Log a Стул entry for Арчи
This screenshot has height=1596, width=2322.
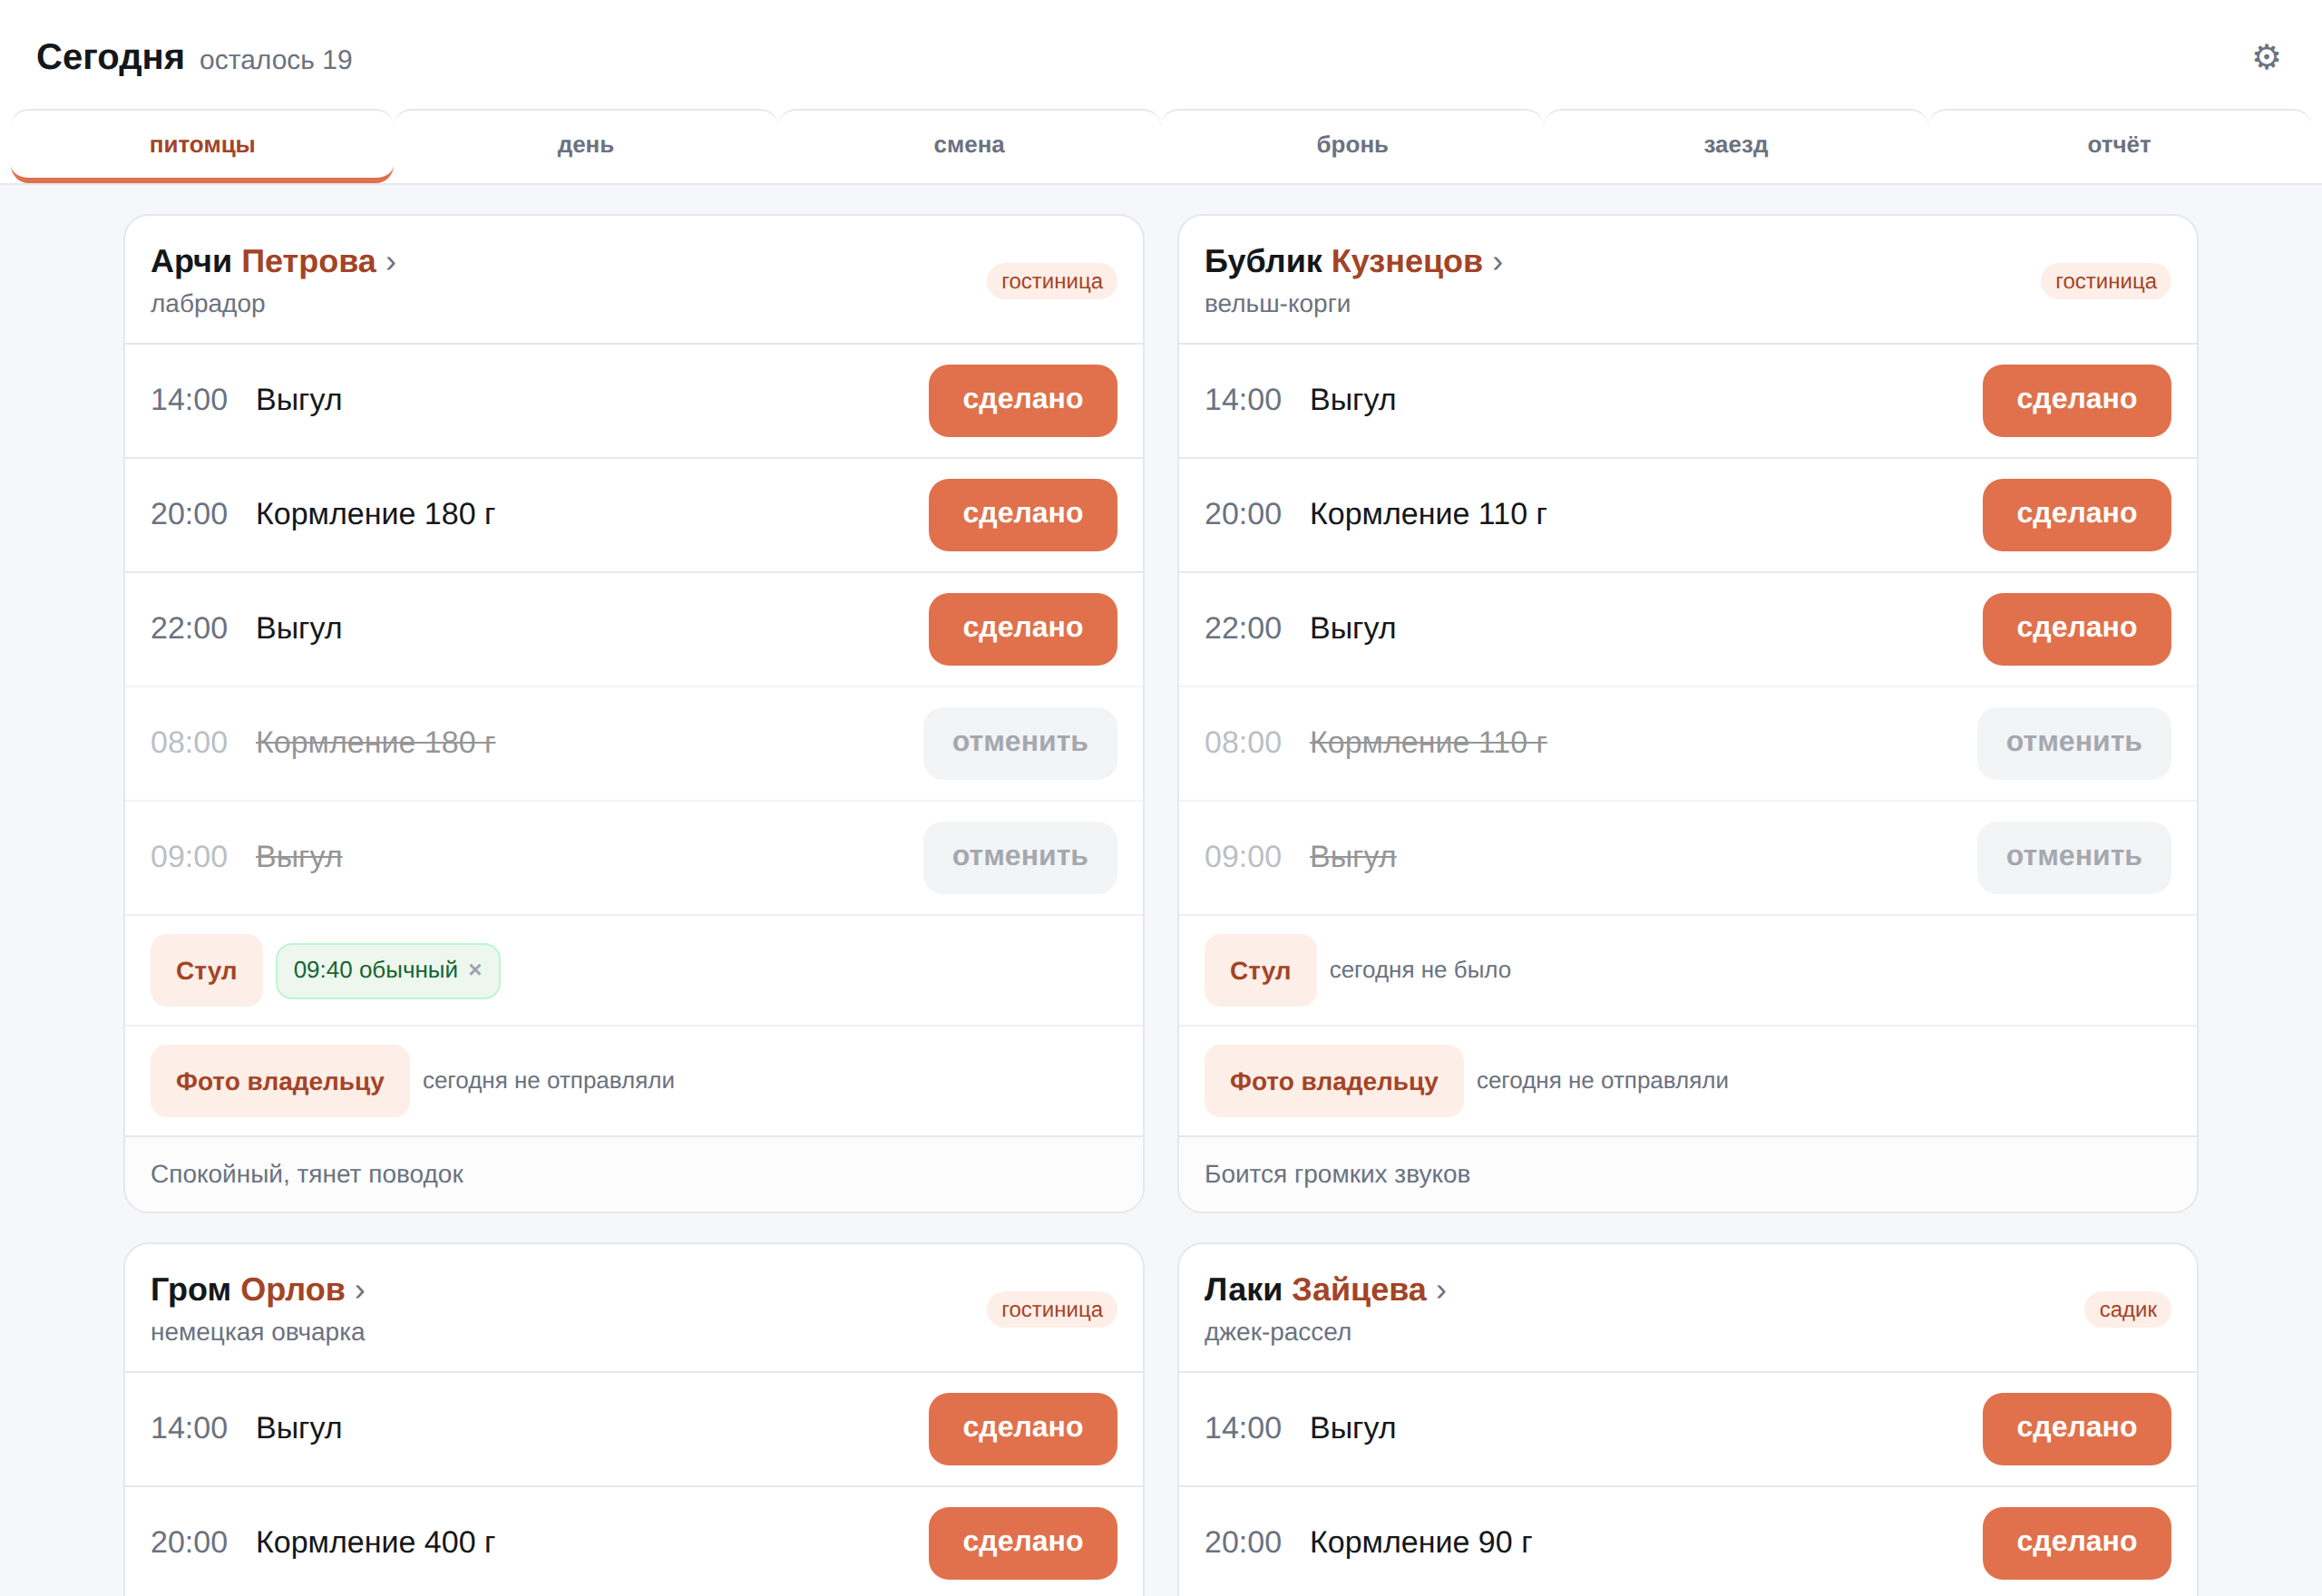click(x=206, y=970)
